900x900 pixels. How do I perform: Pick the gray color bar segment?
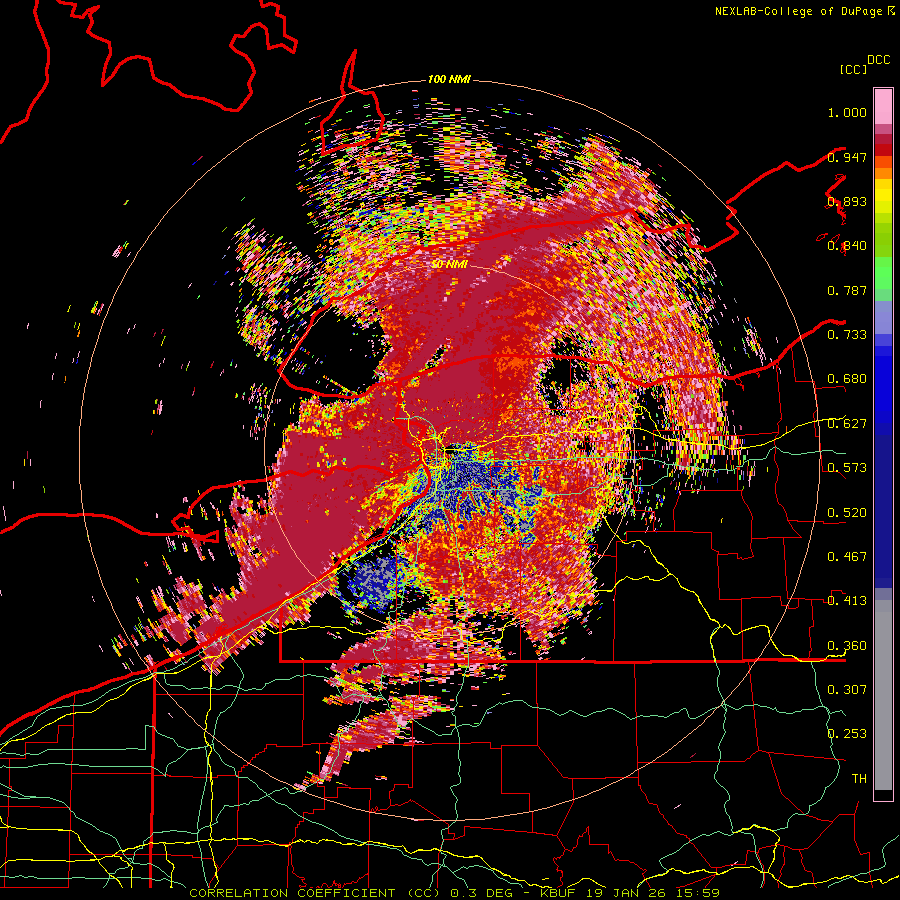tap(883, 695)
